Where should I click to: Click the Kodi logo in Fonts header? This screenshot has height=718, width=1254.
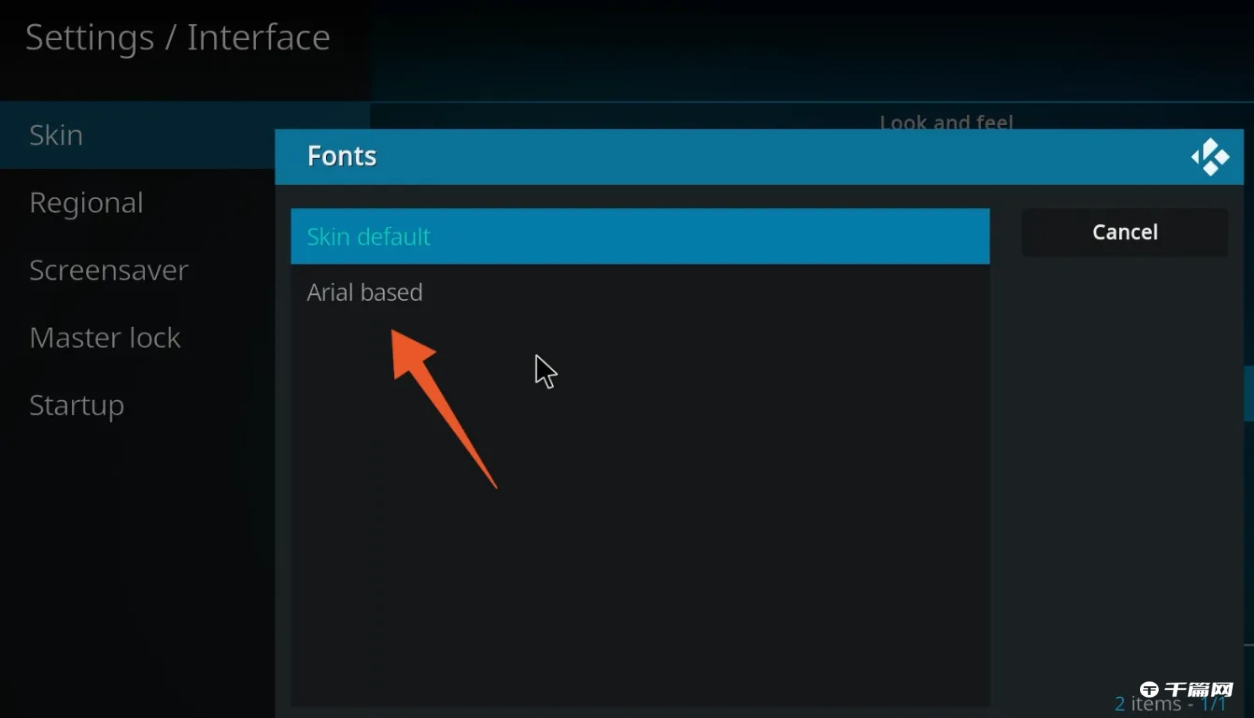[1210, 157]
